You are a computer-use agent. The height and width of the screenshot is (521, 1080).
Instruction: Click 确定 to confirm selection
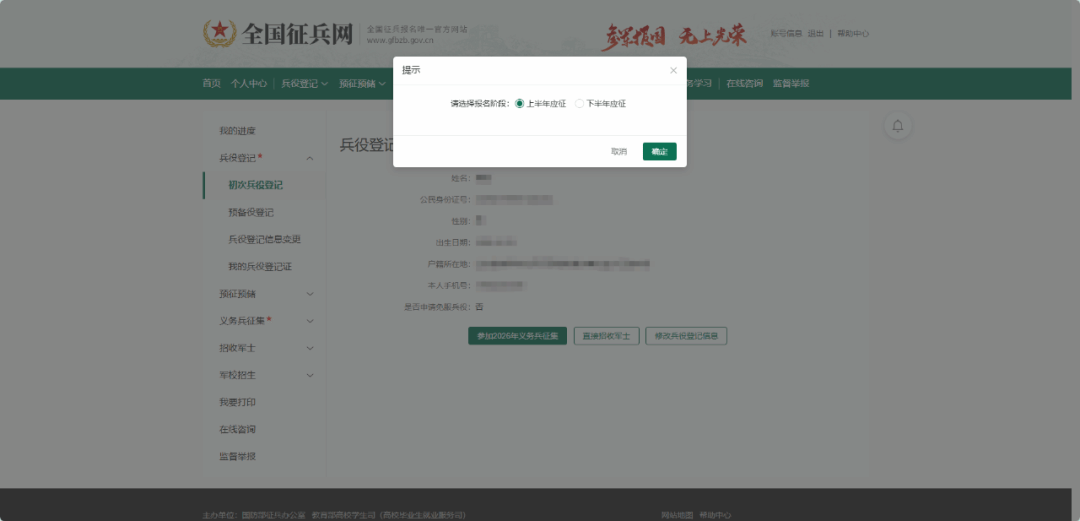[659, 151]
